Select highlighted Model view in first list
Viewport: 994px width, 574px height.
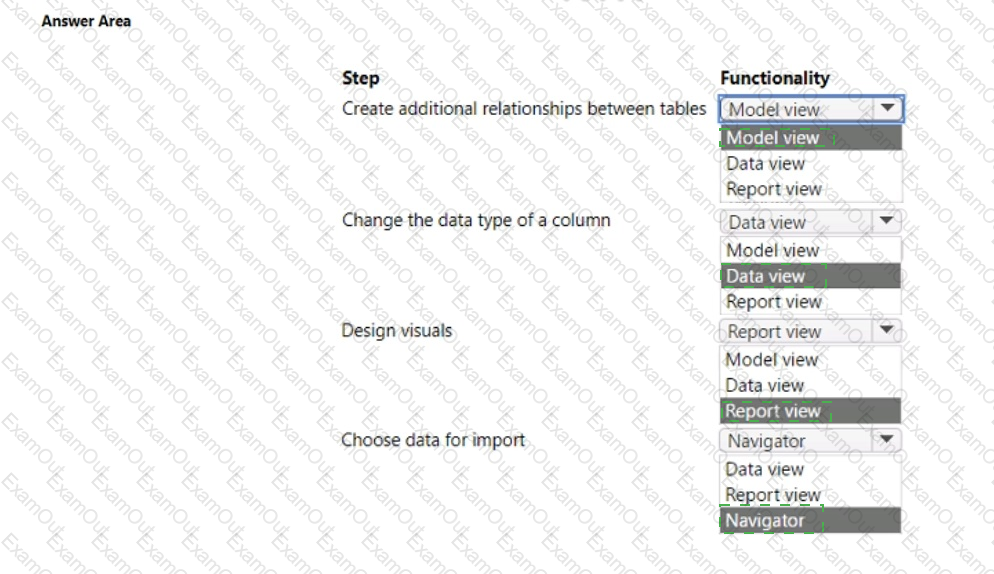pyautogui.click(x=810, y=138)
